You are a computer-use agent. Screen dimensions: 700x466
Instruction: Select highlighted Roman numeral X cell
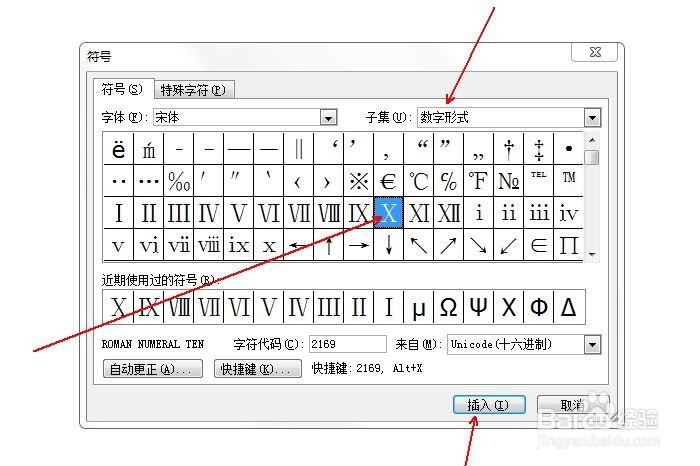[x=388, y=213]
